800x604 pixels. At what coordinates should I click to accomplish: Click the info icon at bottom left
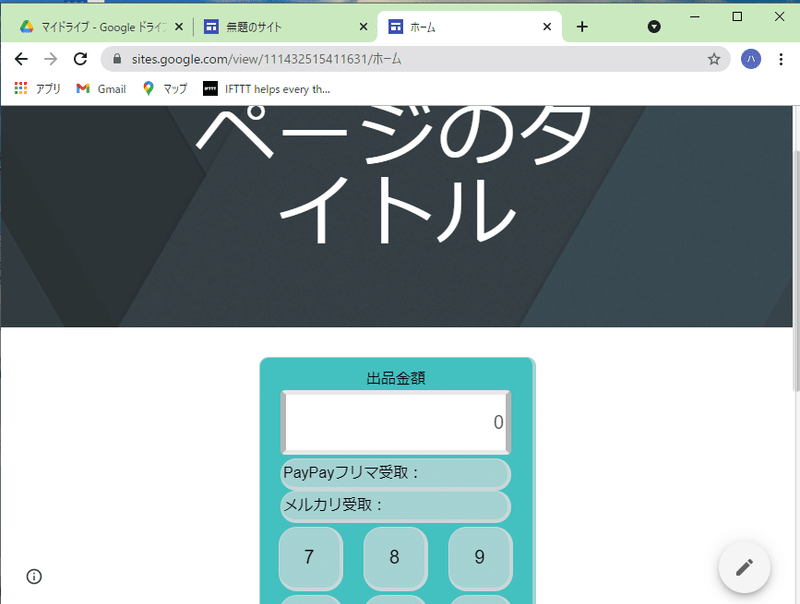33,576
